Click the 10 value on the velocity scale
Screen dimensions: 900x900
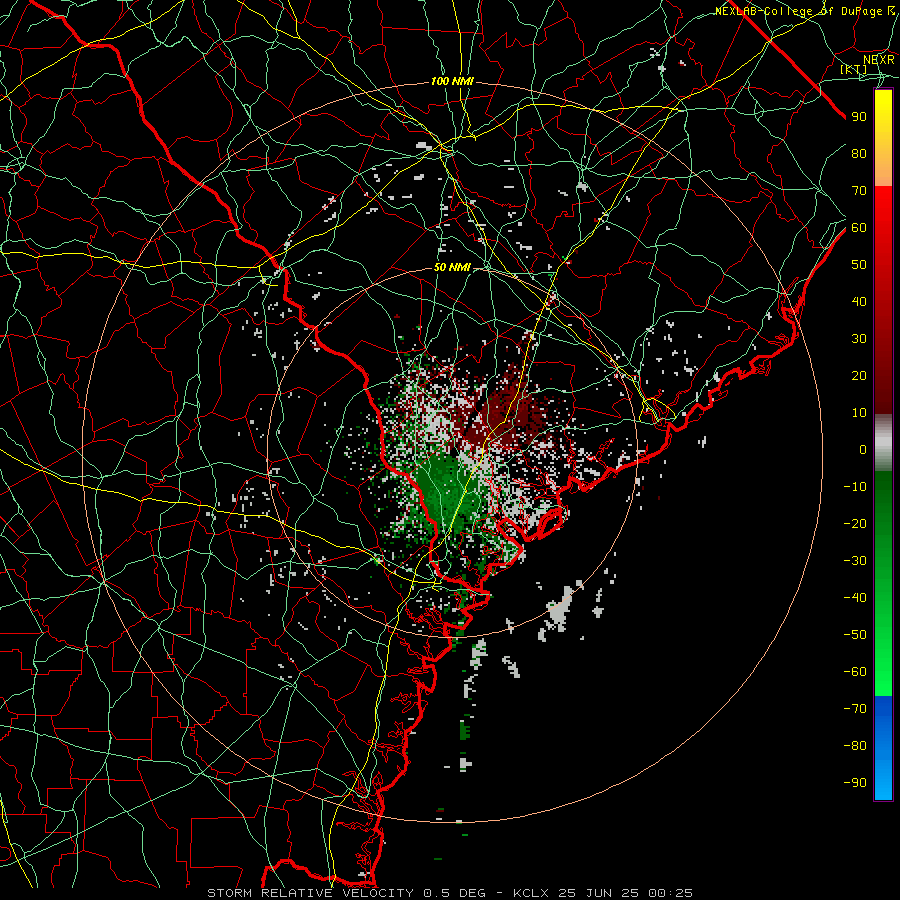click(859, 413)
